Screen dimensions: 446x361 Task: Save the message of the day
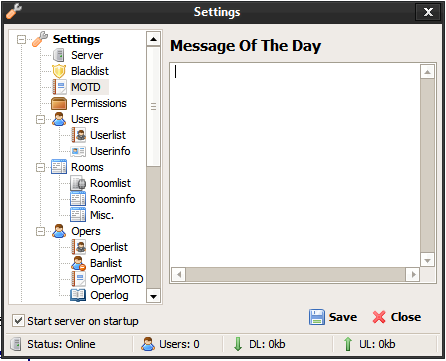[333, 317]
